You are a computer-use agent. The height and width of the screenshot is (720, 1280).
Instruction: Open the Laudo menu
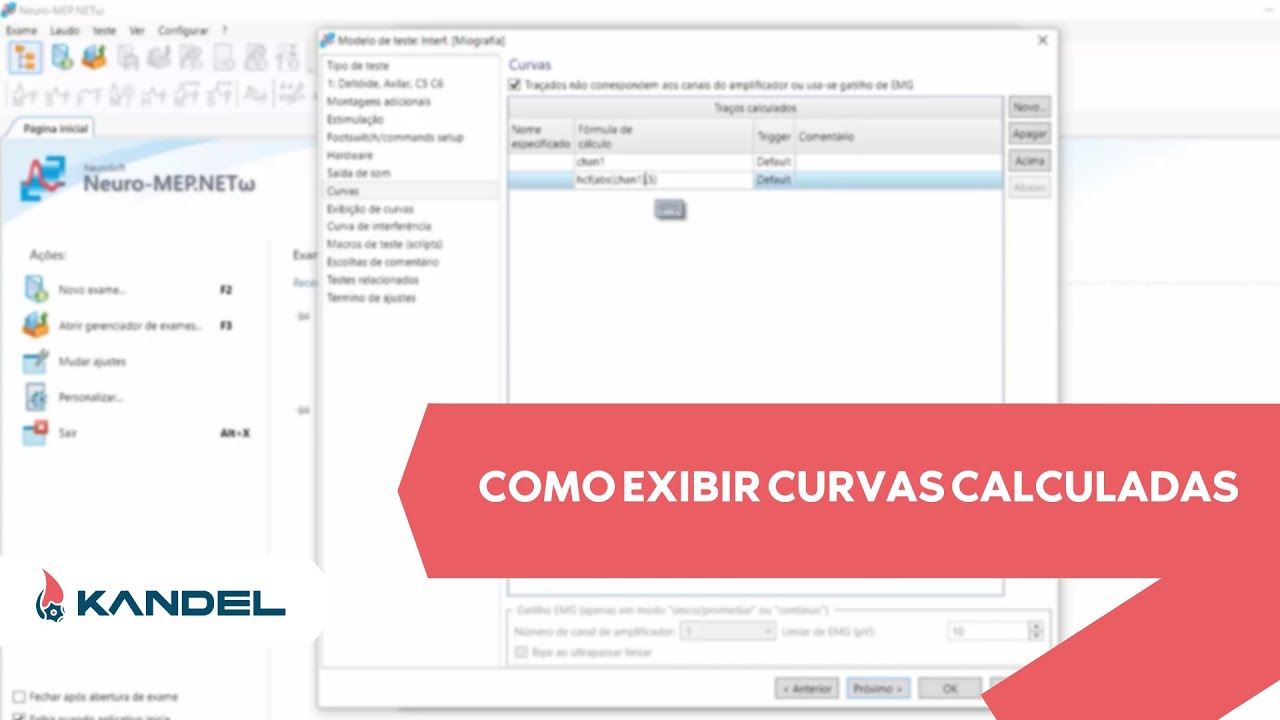coord(65,31)
